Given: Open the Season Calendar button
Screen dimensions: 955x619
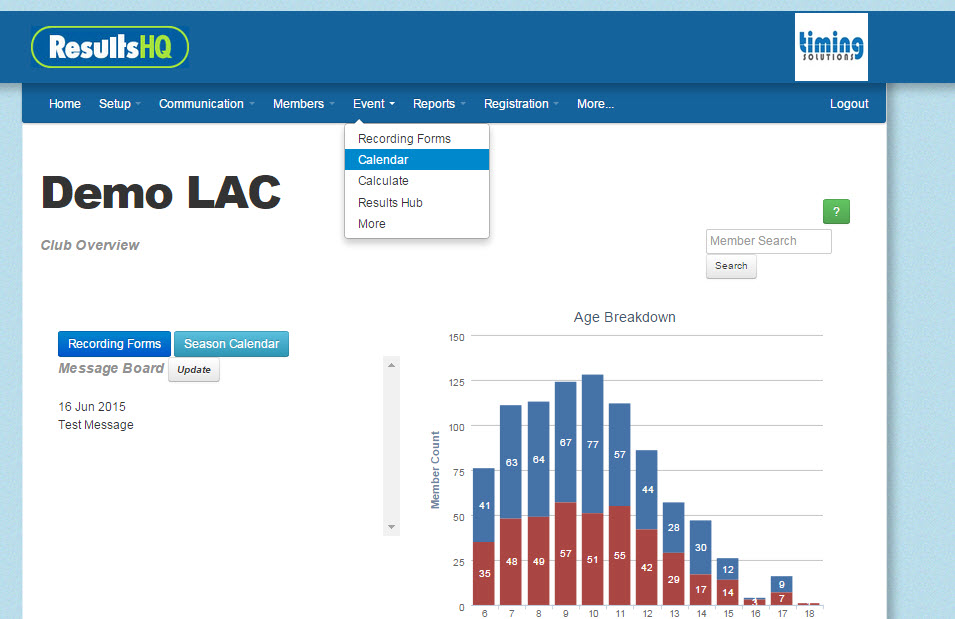Looking at the screenshot, I should pos(231,343).
